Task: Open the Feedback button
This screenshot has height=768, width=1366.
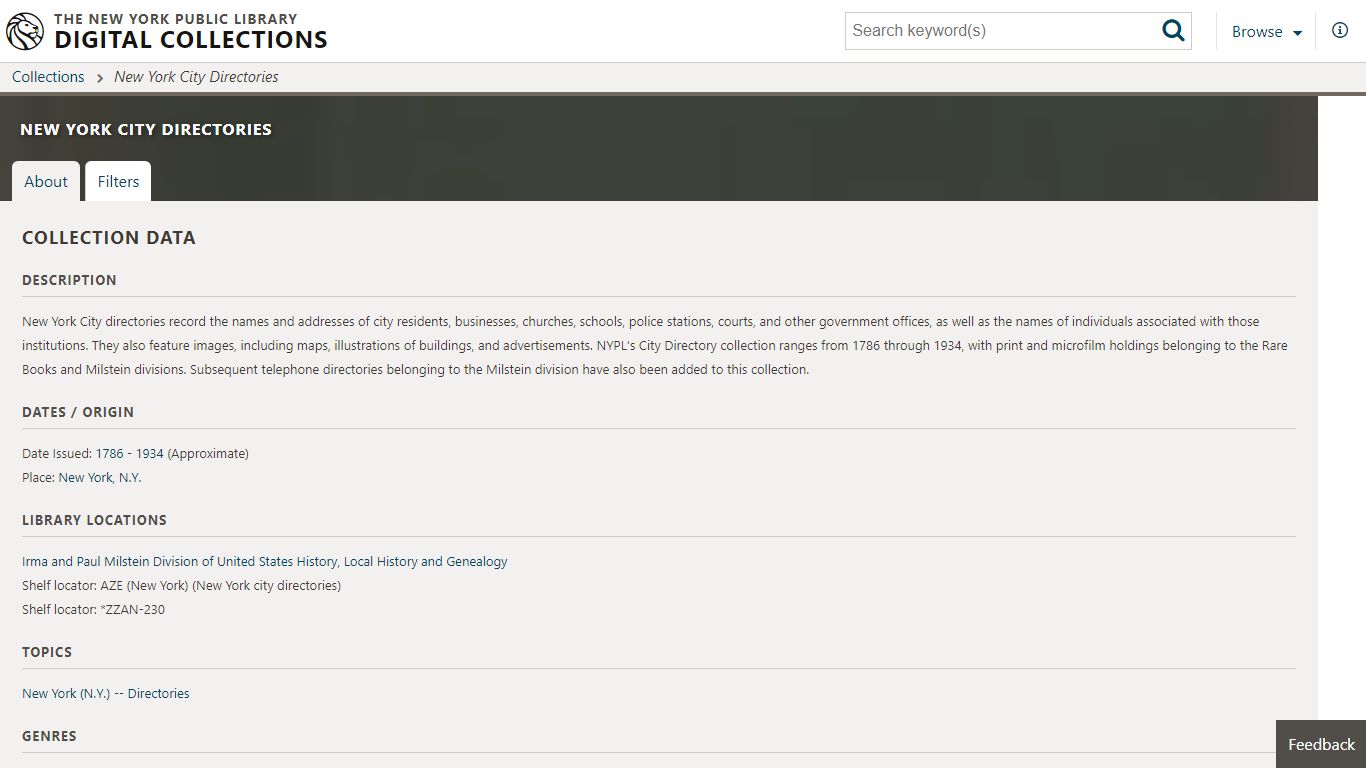Action: tap(1321, 744)
